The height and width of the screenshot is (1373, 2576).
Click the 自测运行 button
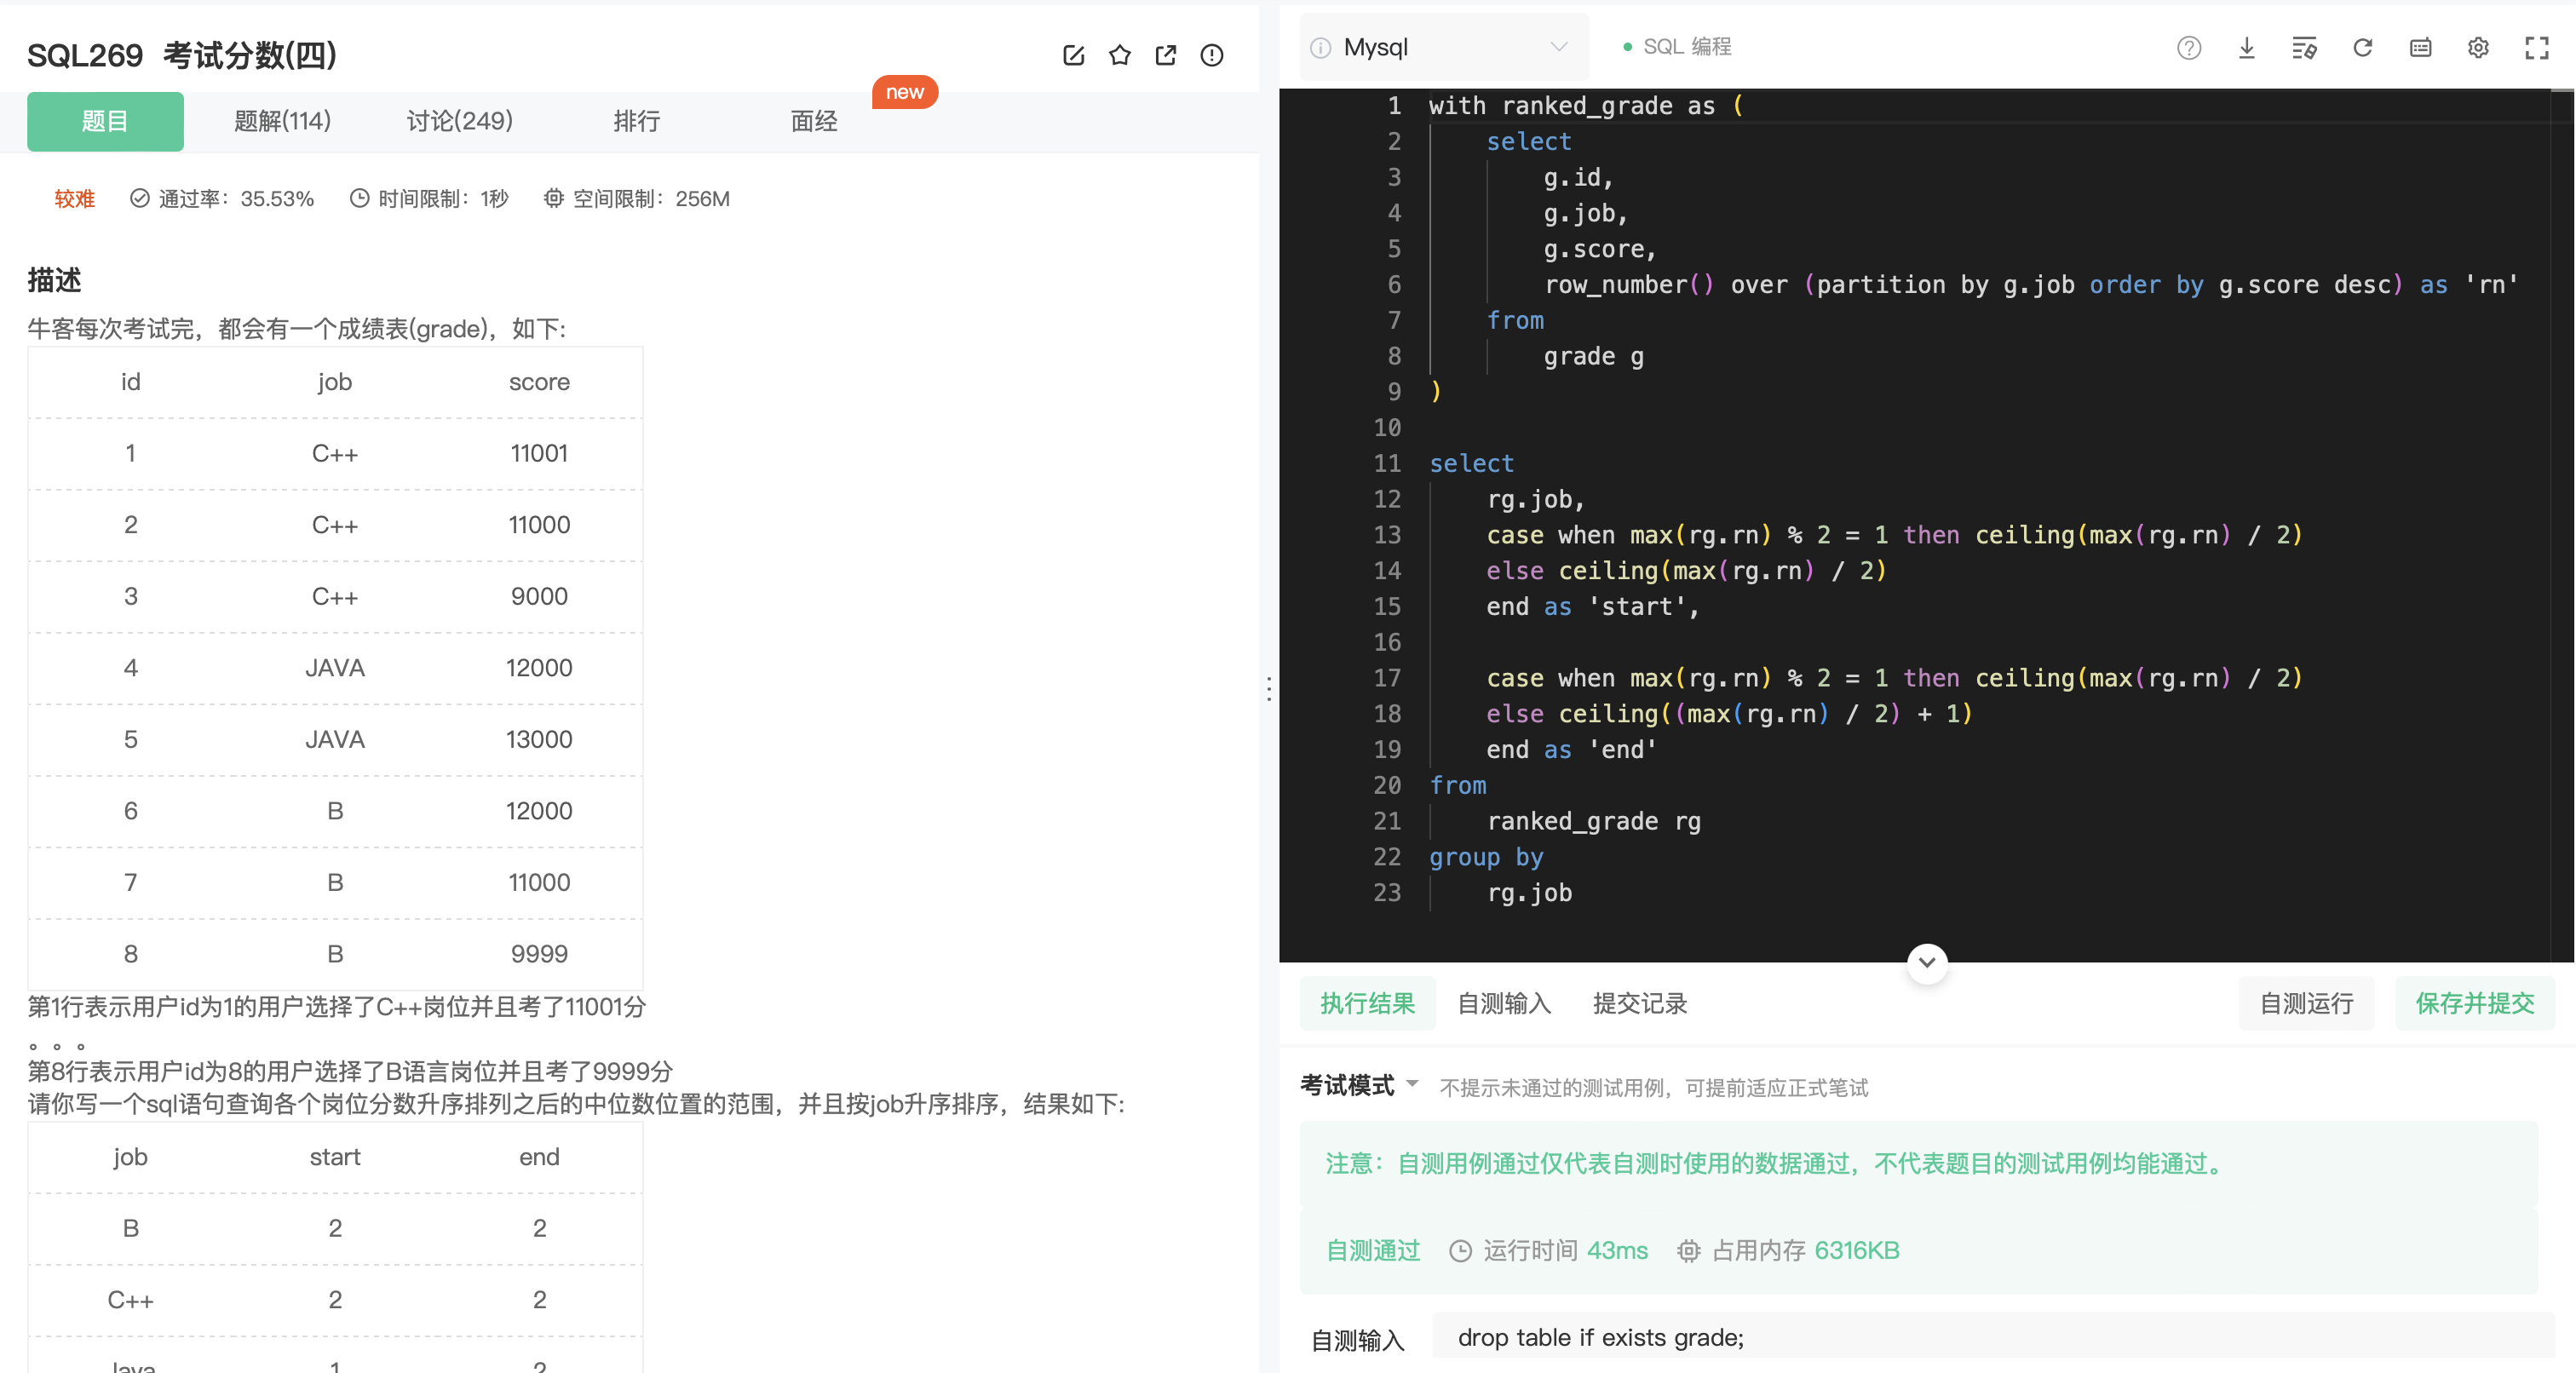[2305, 1003]
